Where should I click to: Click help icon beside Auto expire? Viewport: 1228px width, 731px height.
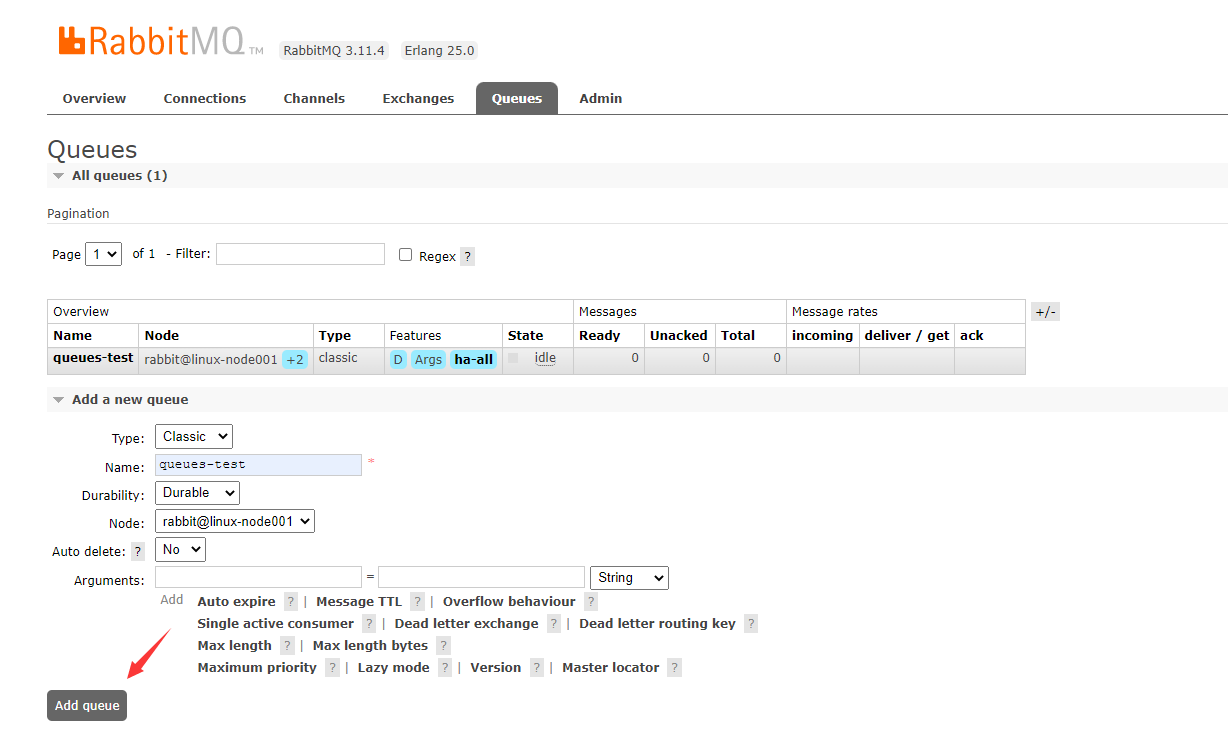click(x=291, y=602)
